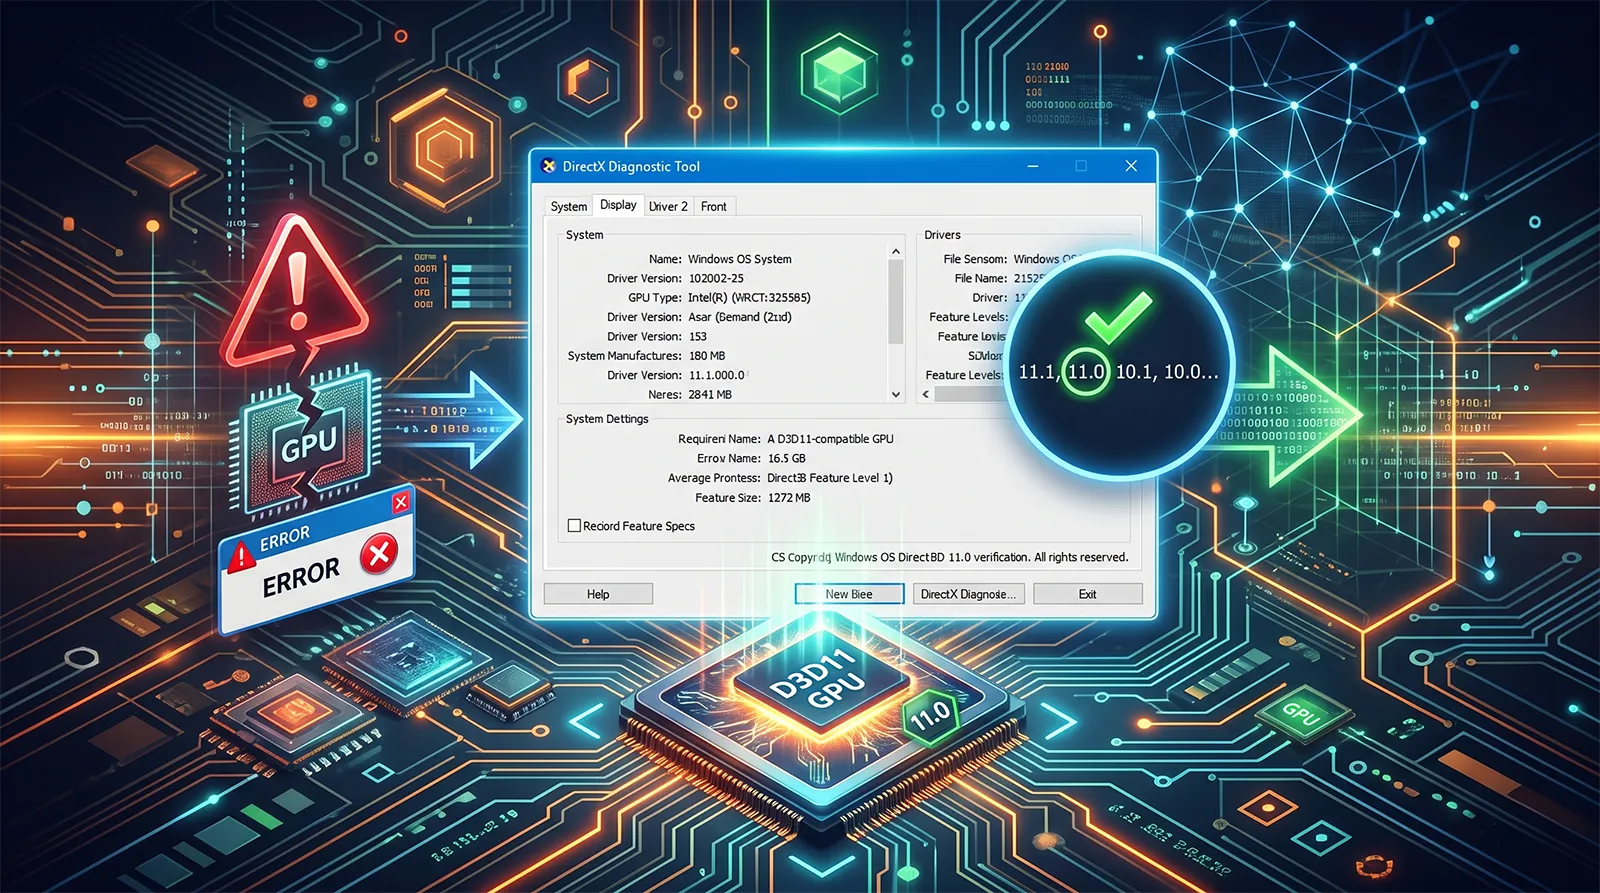Click the Exit button
Image resolution: width=1600 pixels, height=893 pixels.
click(x=1088, y=594)
